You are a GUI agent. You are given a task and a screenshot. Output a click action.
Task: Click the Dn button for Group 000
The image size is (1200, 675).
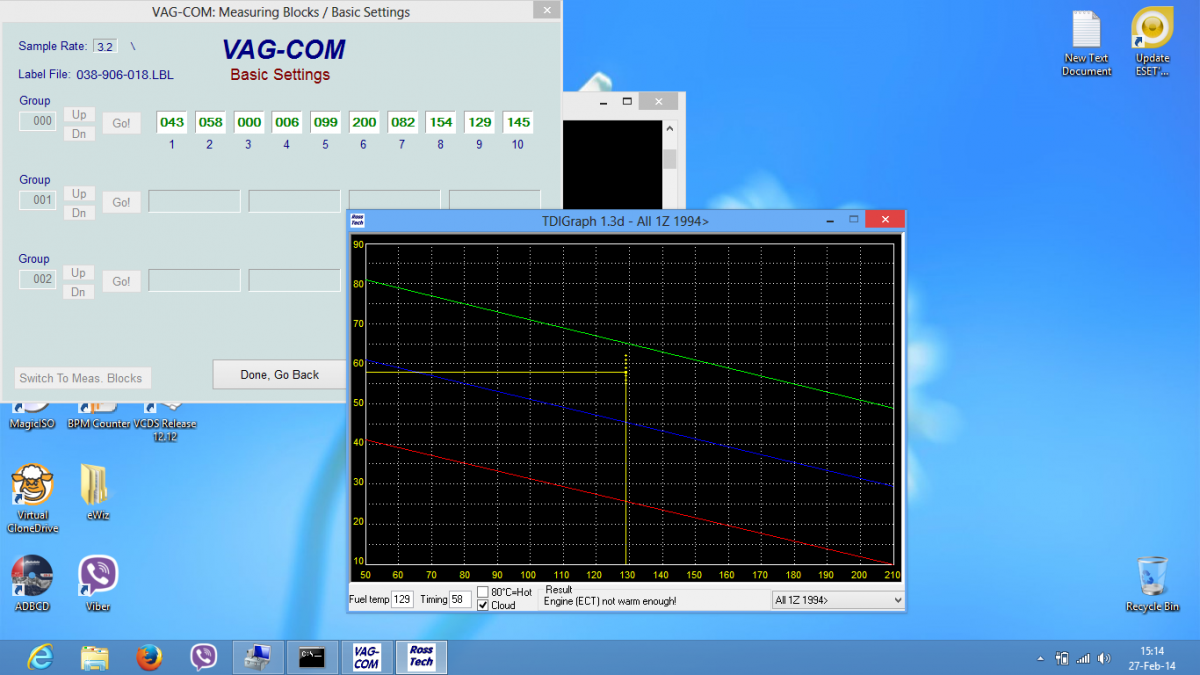[79, 134]
